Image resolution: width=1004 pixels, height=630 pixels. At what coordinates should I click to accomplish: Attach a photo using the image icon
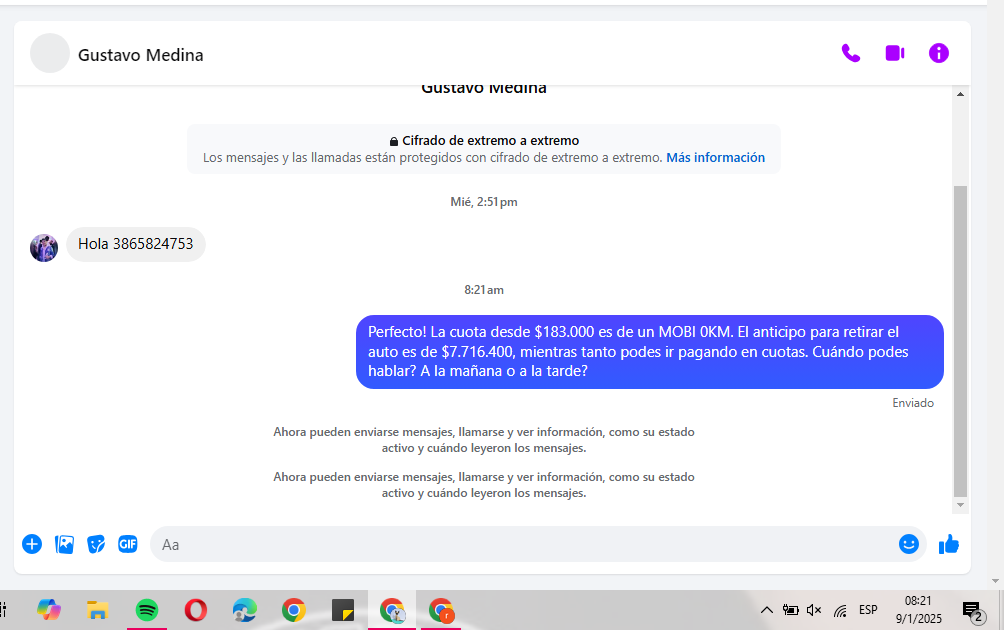pyautogui.click(x=64, y=544)
